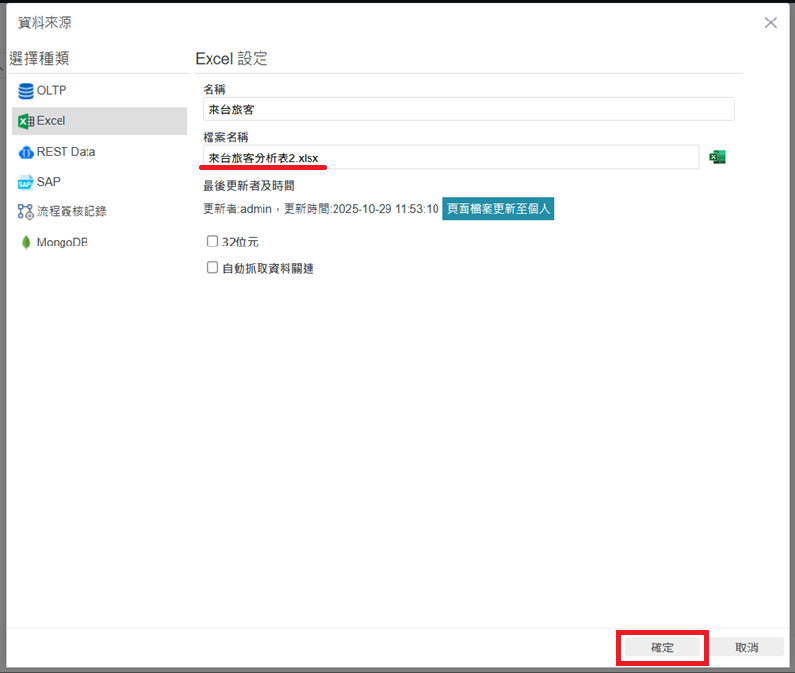Choose the MongoDB text label
This screenshot has height=673, width=795.
click(62, 243)
